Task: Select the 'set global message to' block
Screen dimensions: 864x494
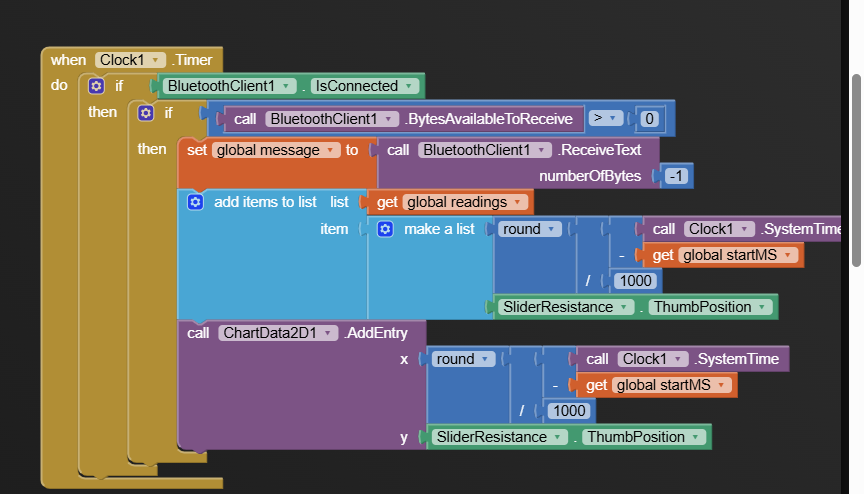Action: point(198,150)
